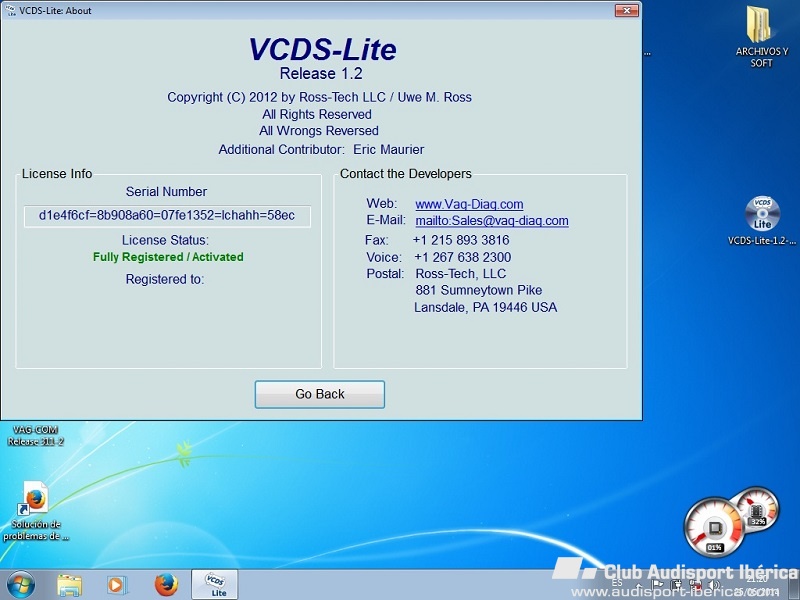The width and height of the screenshot is (800, 600).
Task: Open the mailto:Sales@vaq-diag.com email link
Action: click(x=492, y=220)
